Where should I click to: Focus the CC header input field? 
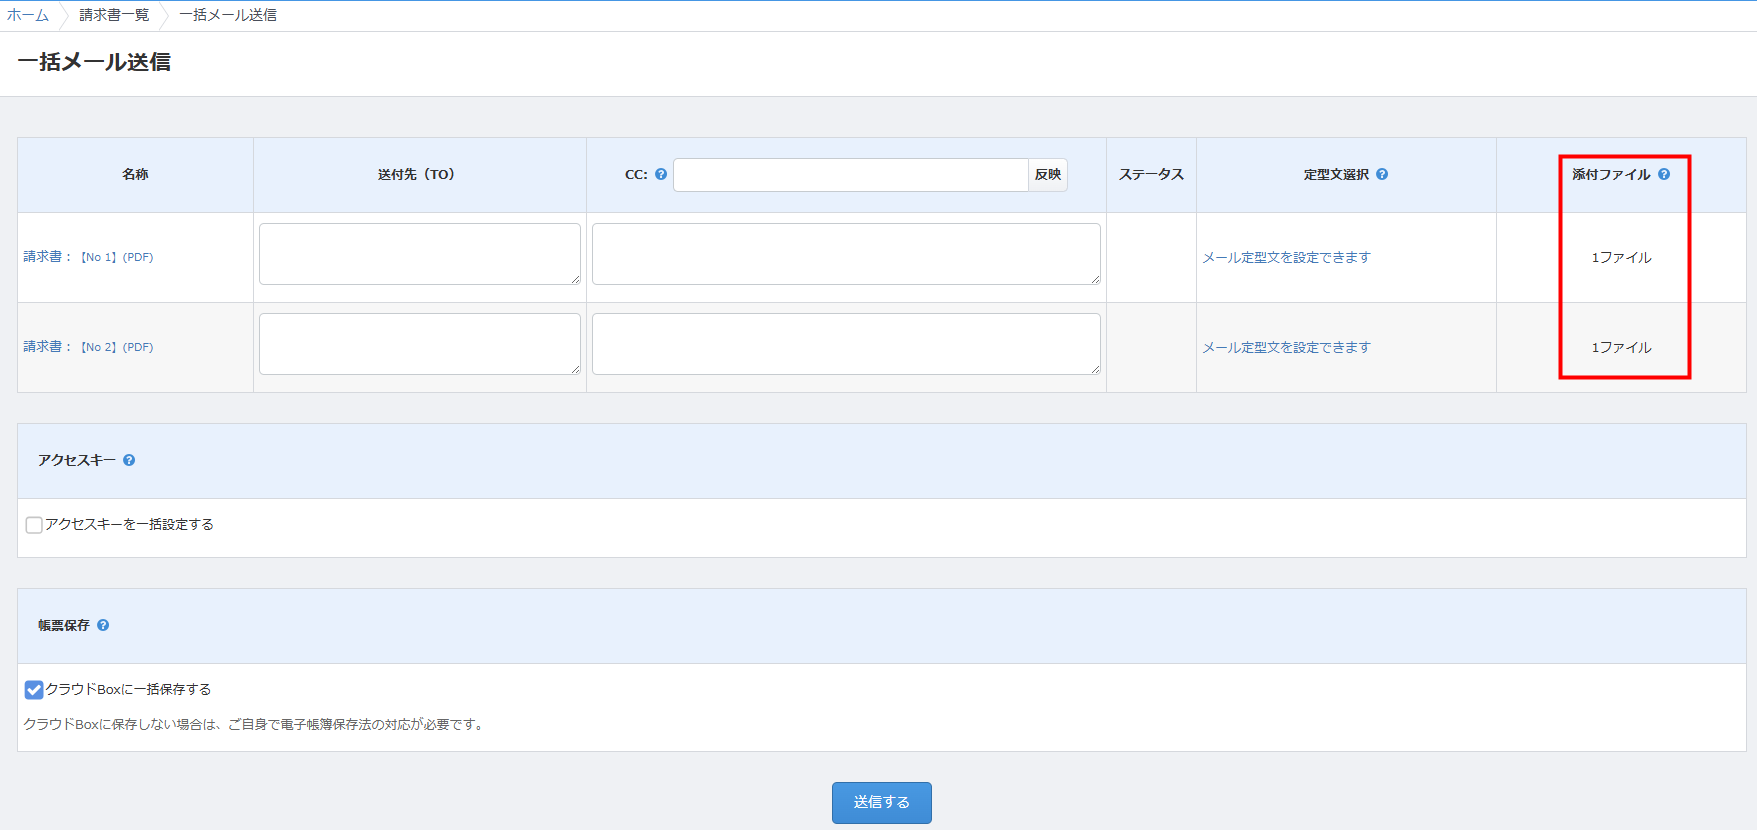[x=850, y=175]
